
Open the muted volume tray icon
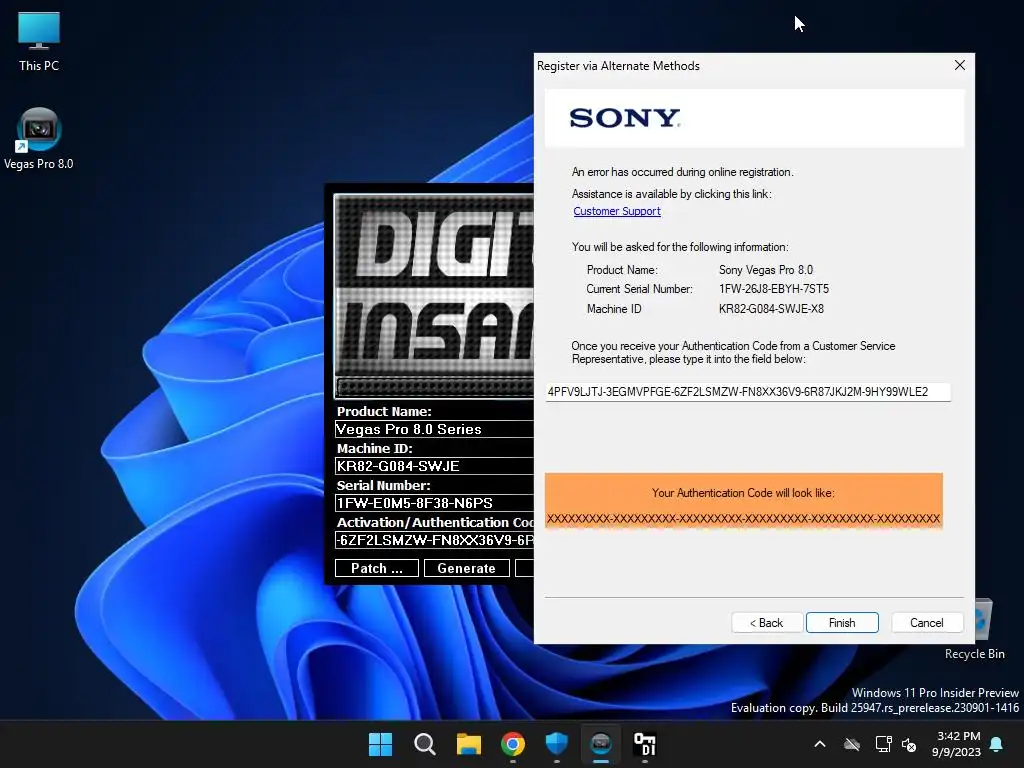click(x=908, y=744)
